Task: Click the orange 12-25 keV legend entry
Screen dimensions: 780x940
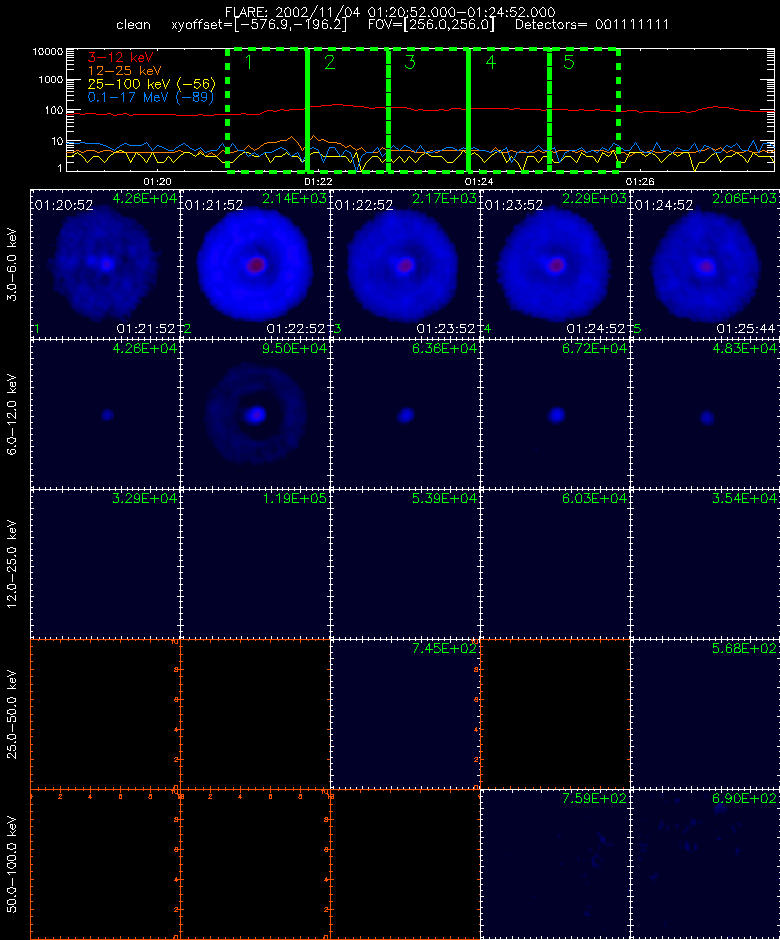Action: [x=124, y=71]
